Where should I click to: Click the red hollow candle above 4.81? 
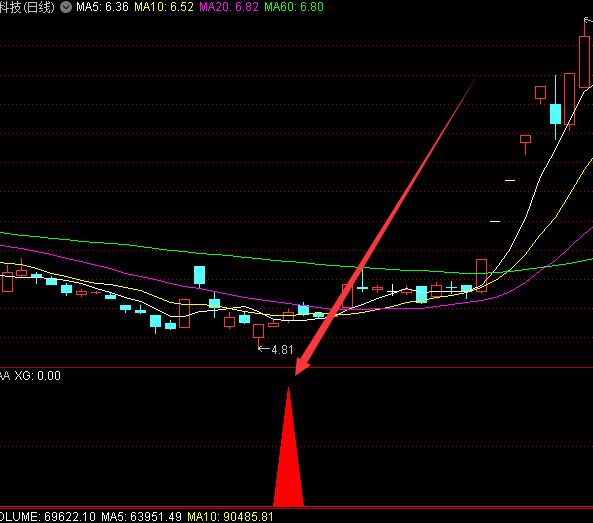click(x=259, y=331)
